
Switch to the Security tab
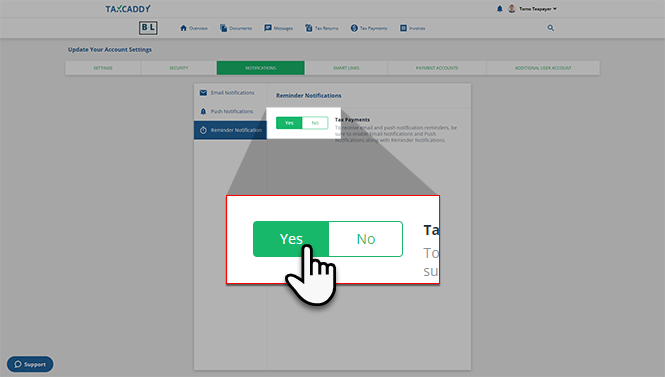click(x=179, y=68)
